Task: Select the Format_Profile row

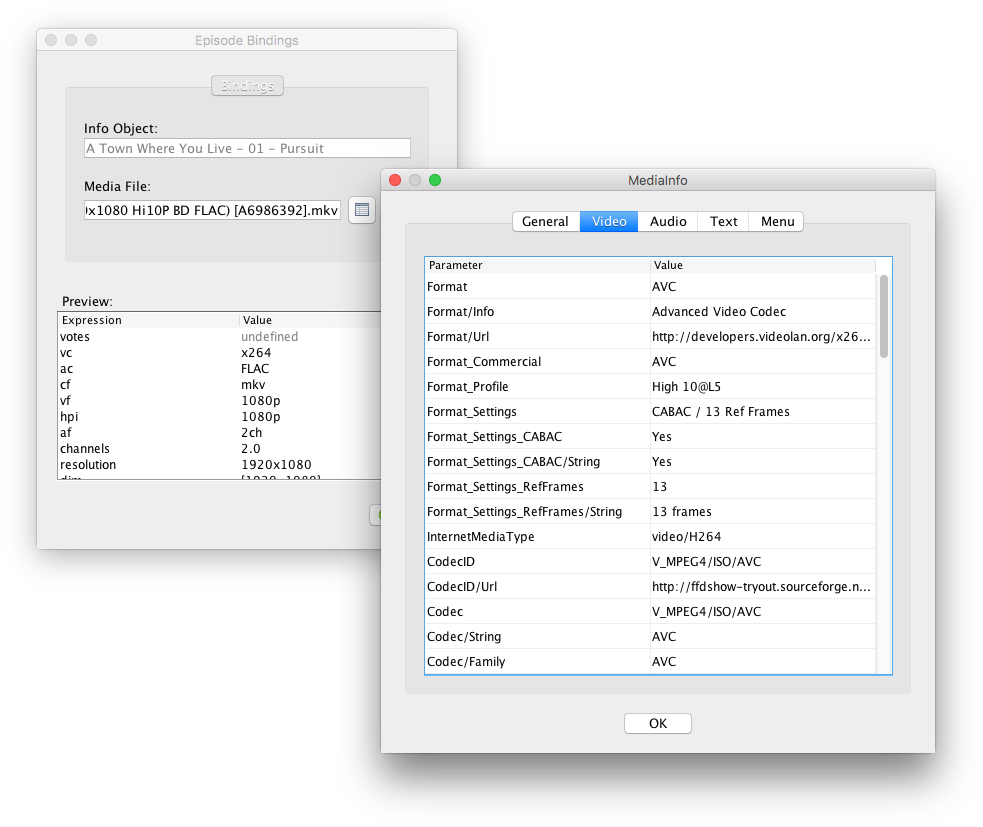Action: [x=650, y=387]
